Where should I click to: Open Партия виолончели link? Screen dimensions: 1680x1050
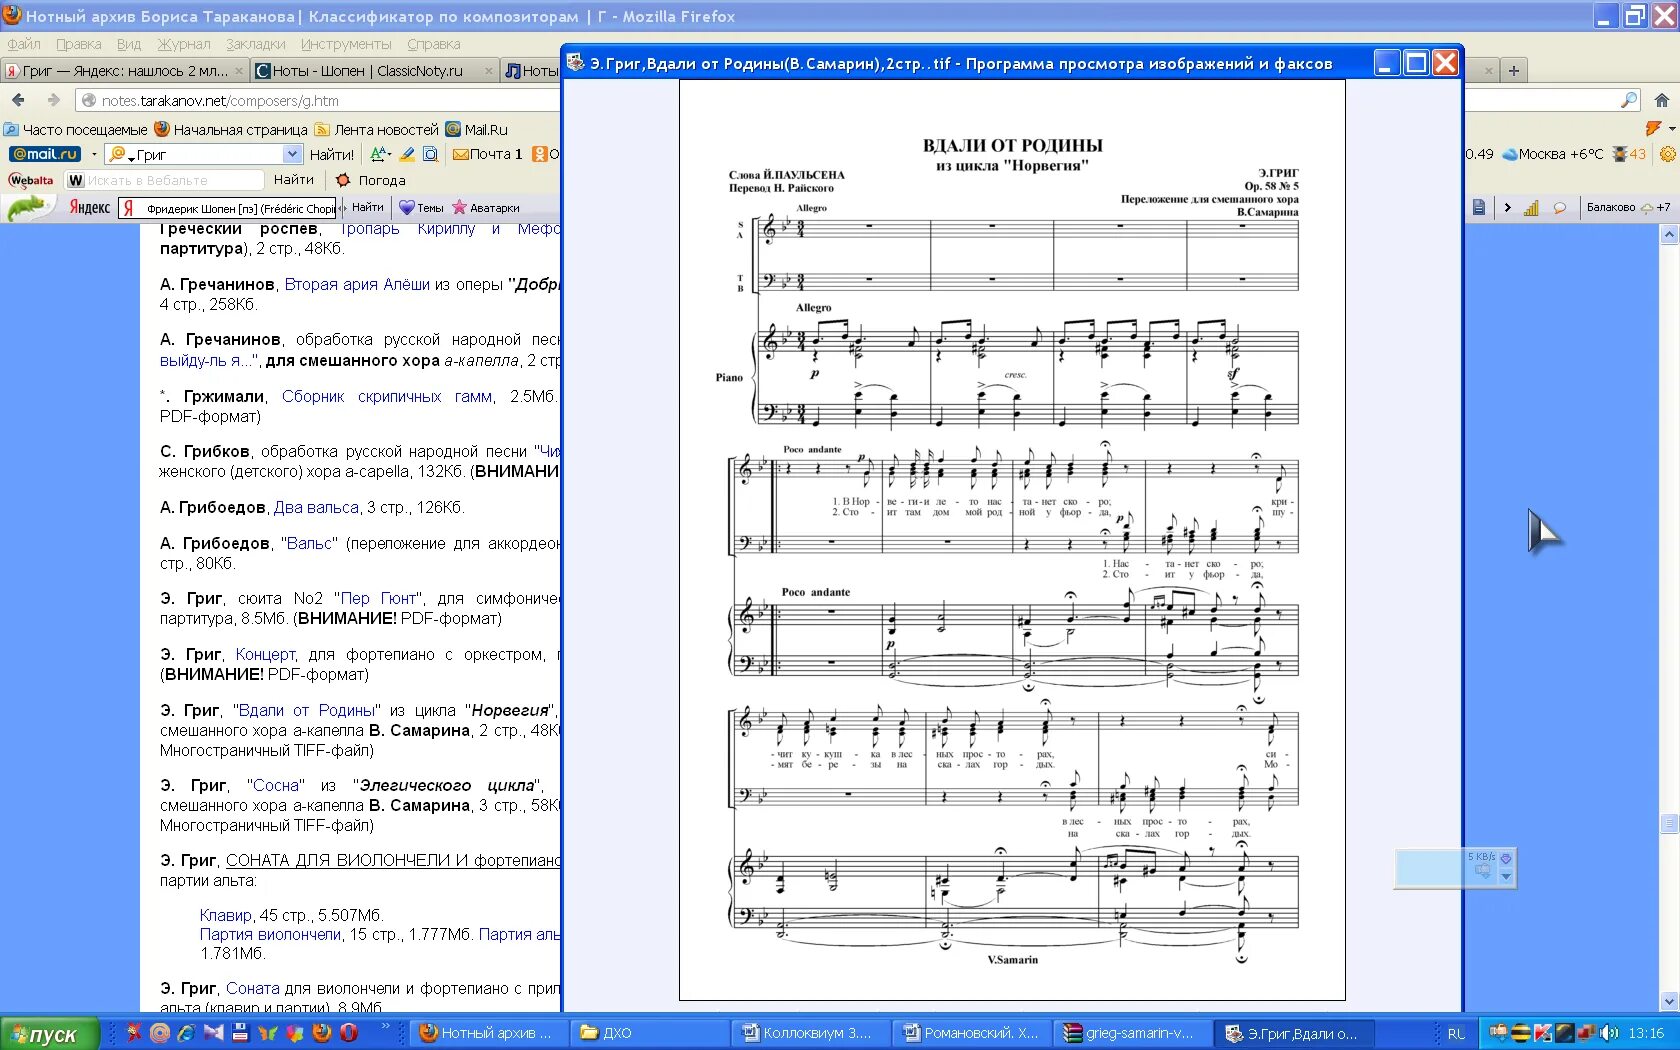coord(270,934)
